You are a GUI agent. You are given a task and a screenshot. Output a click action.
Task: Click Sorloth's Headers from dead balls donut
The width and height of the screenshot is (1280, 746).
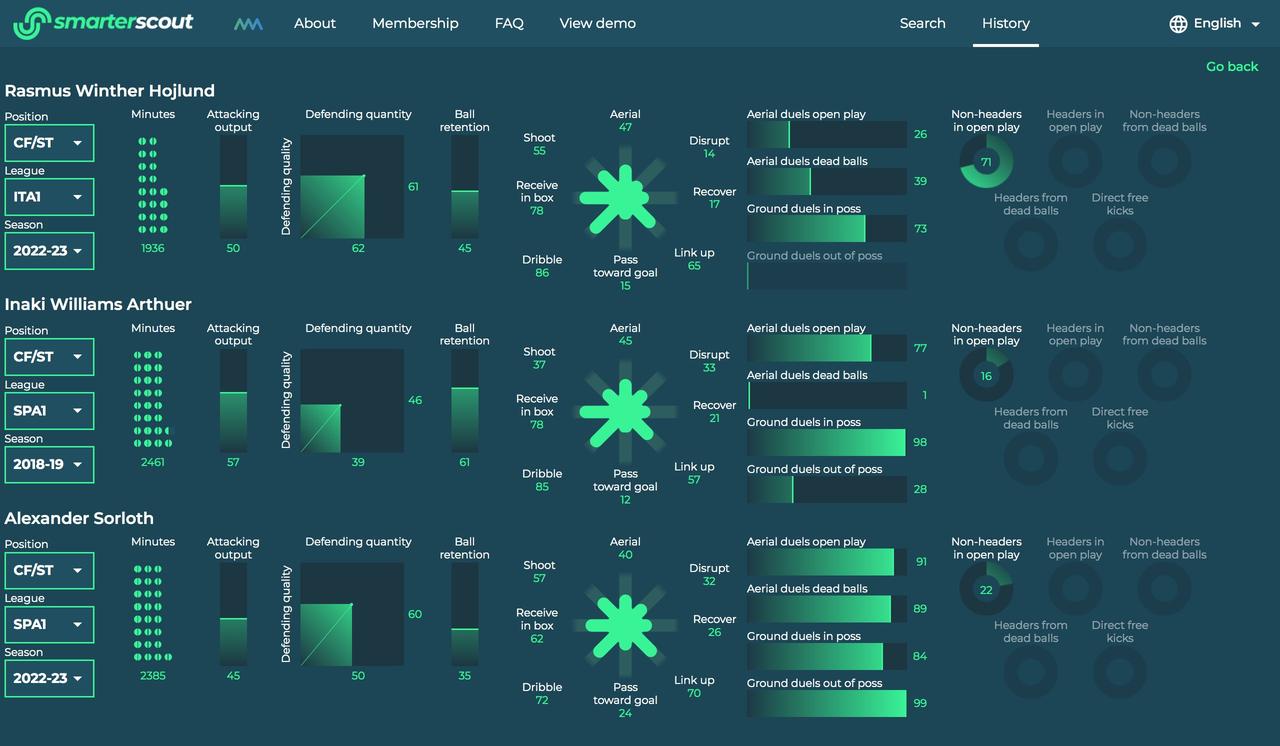coord(1030,673)
